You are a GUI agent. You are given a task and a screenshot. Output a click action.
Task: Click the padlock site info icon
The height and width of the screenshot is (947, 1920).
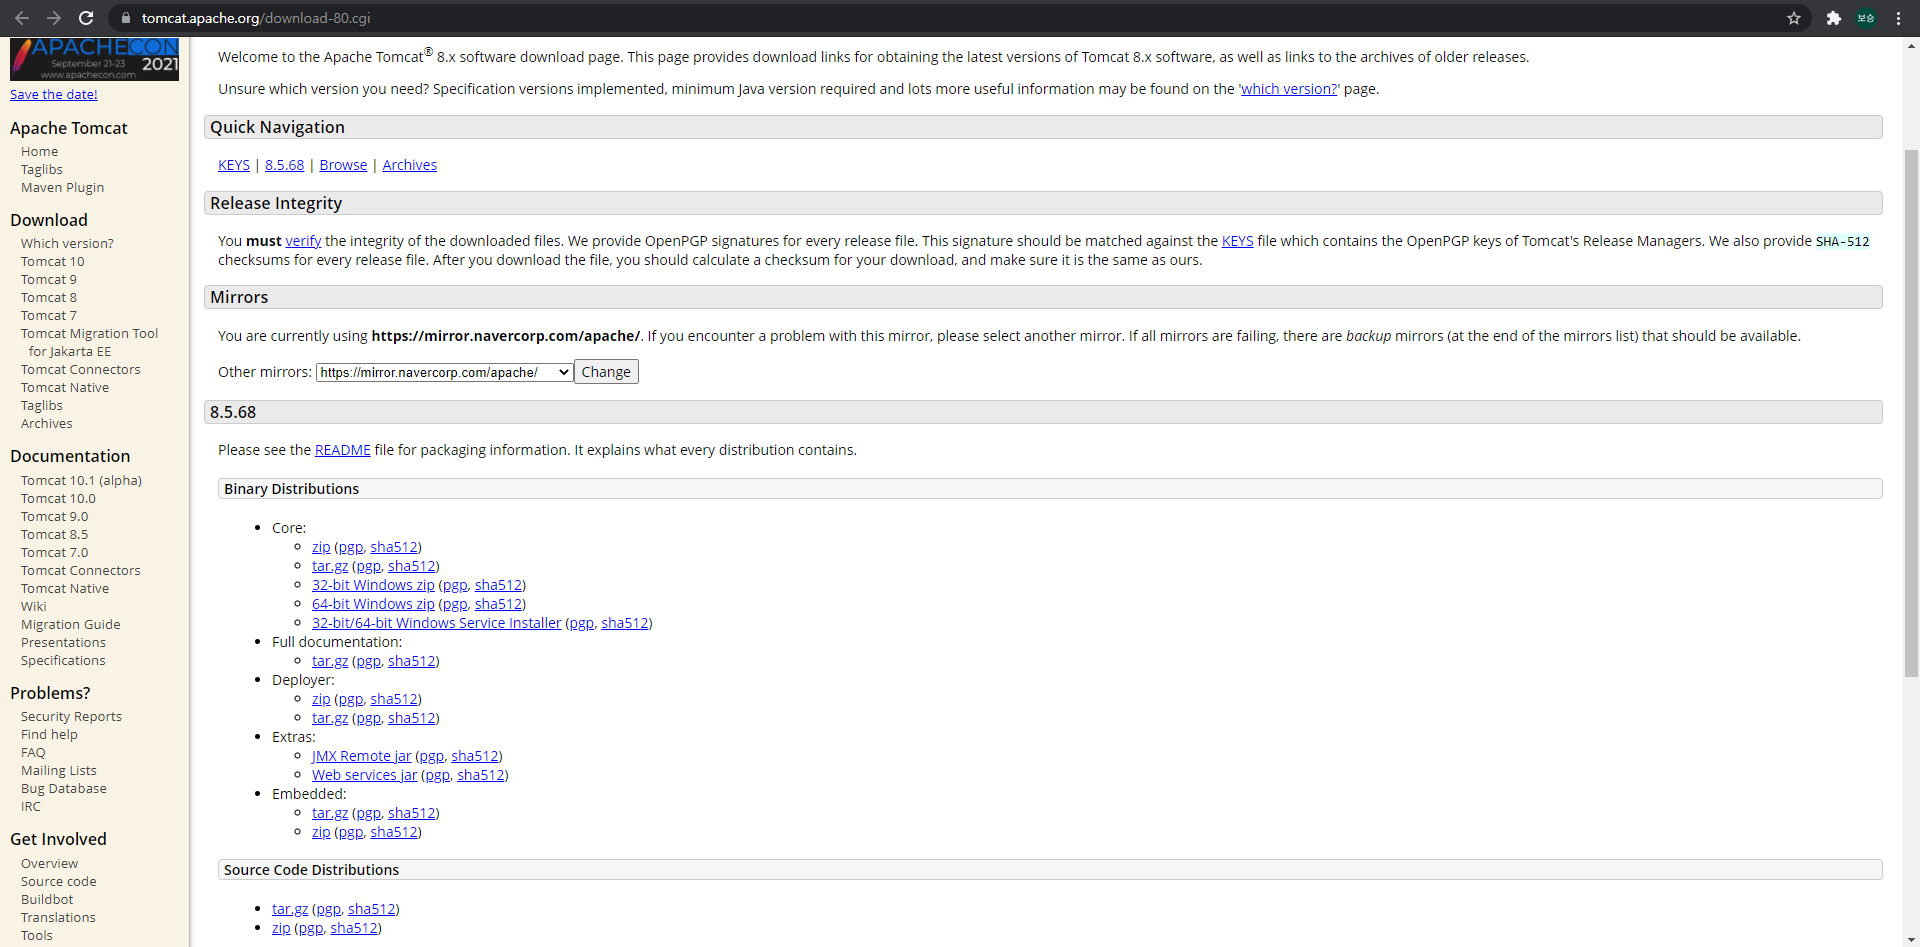[x=125, y=18]
